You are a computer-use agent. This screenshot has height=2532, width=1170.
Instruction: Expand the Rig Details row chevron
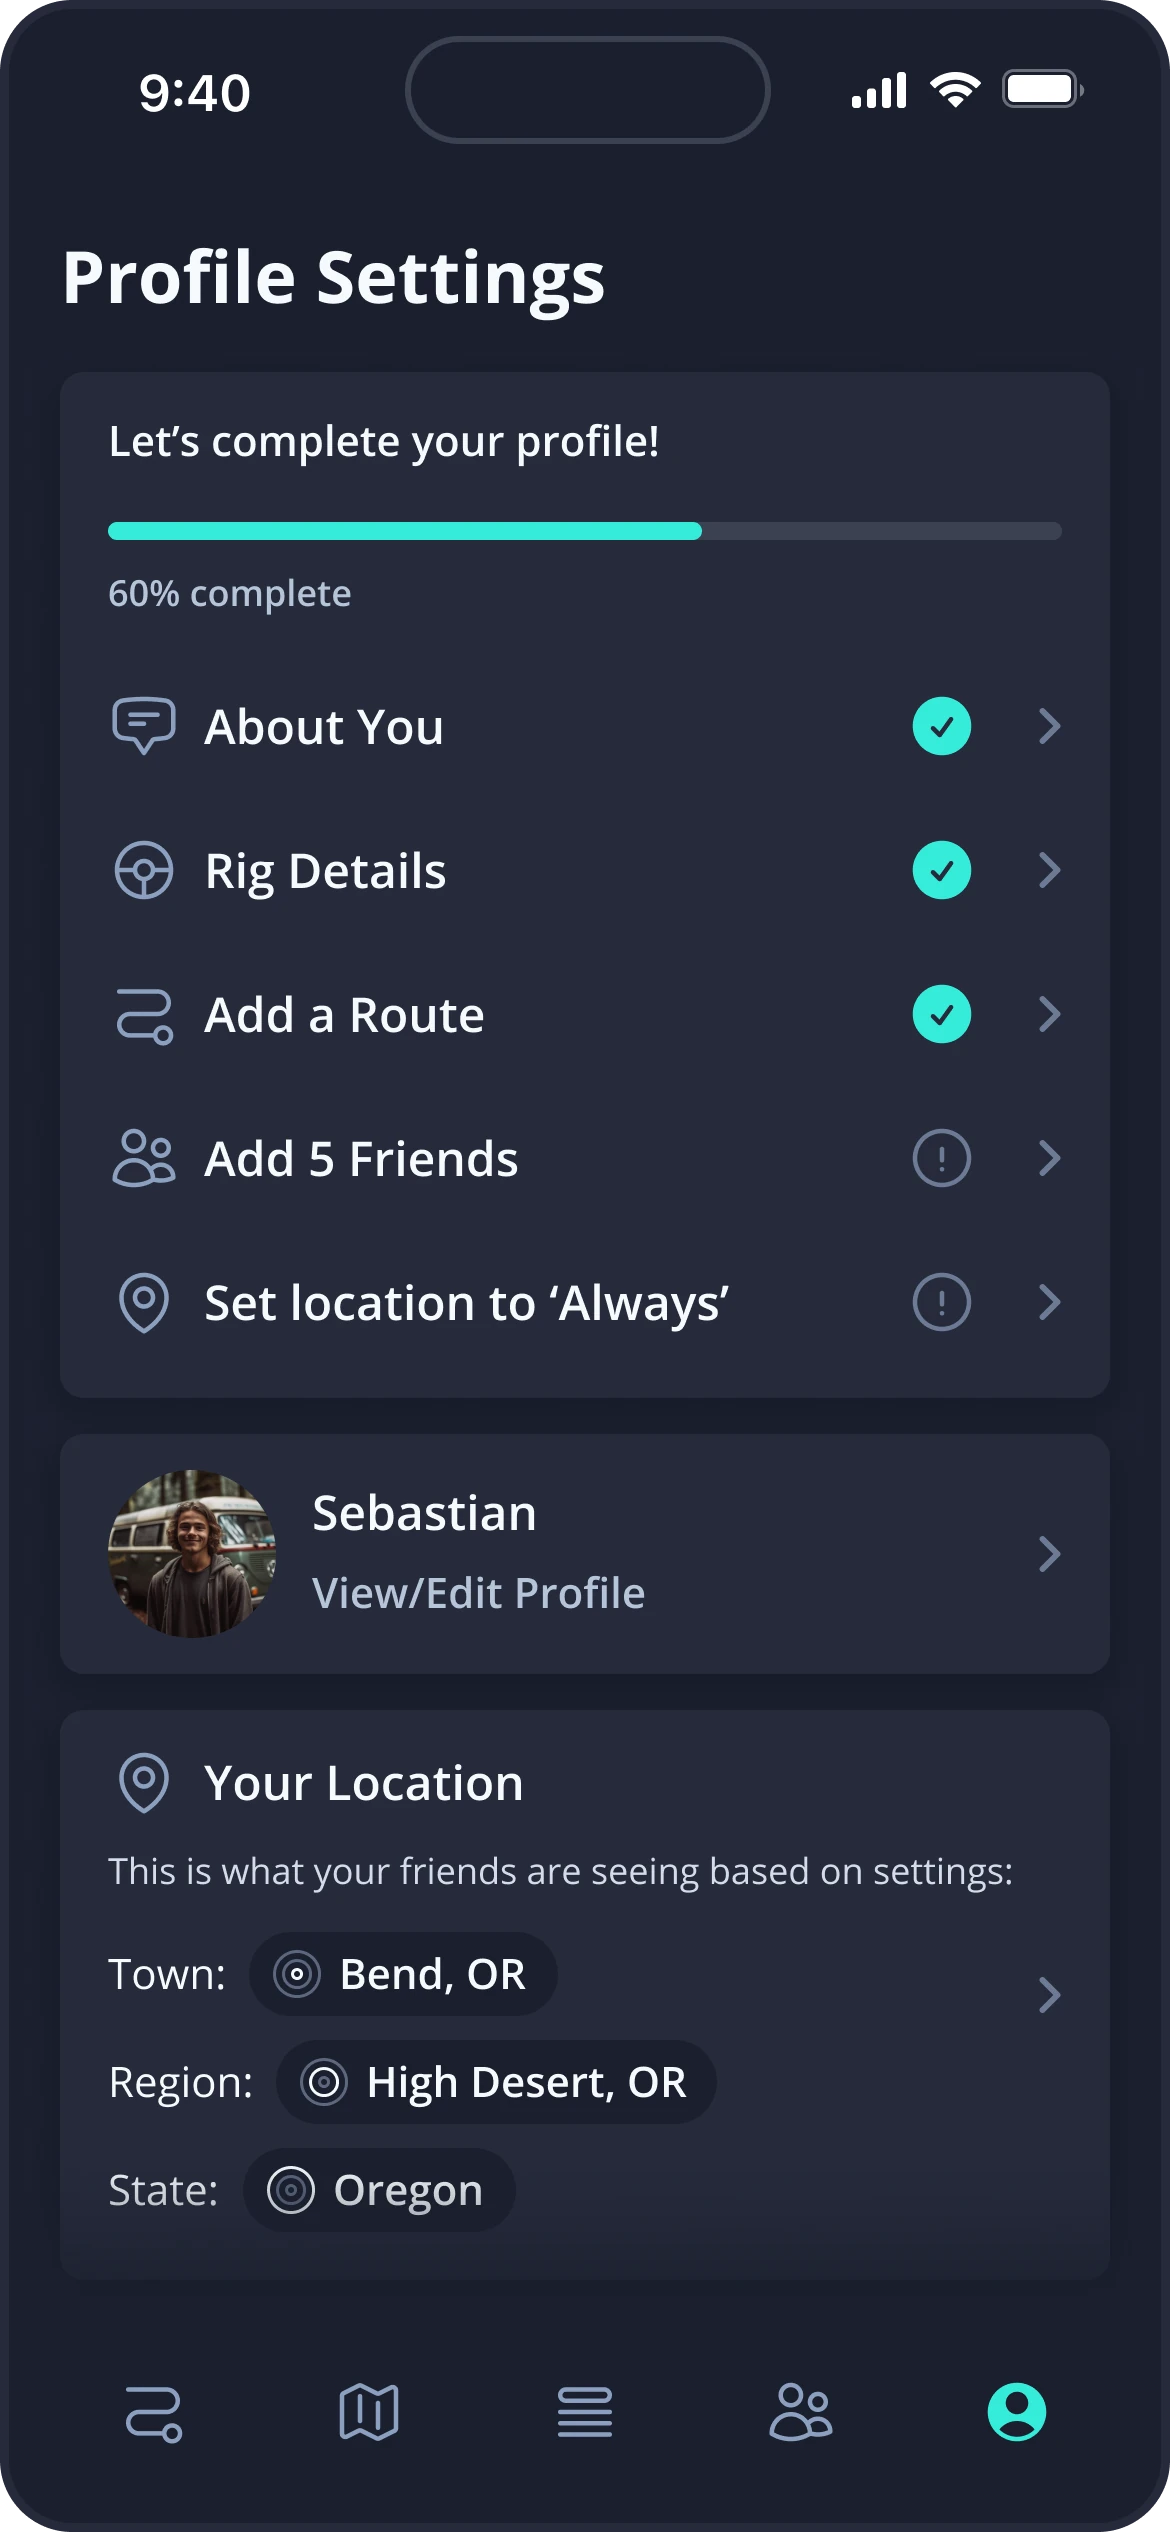(x=1049, y=870)
